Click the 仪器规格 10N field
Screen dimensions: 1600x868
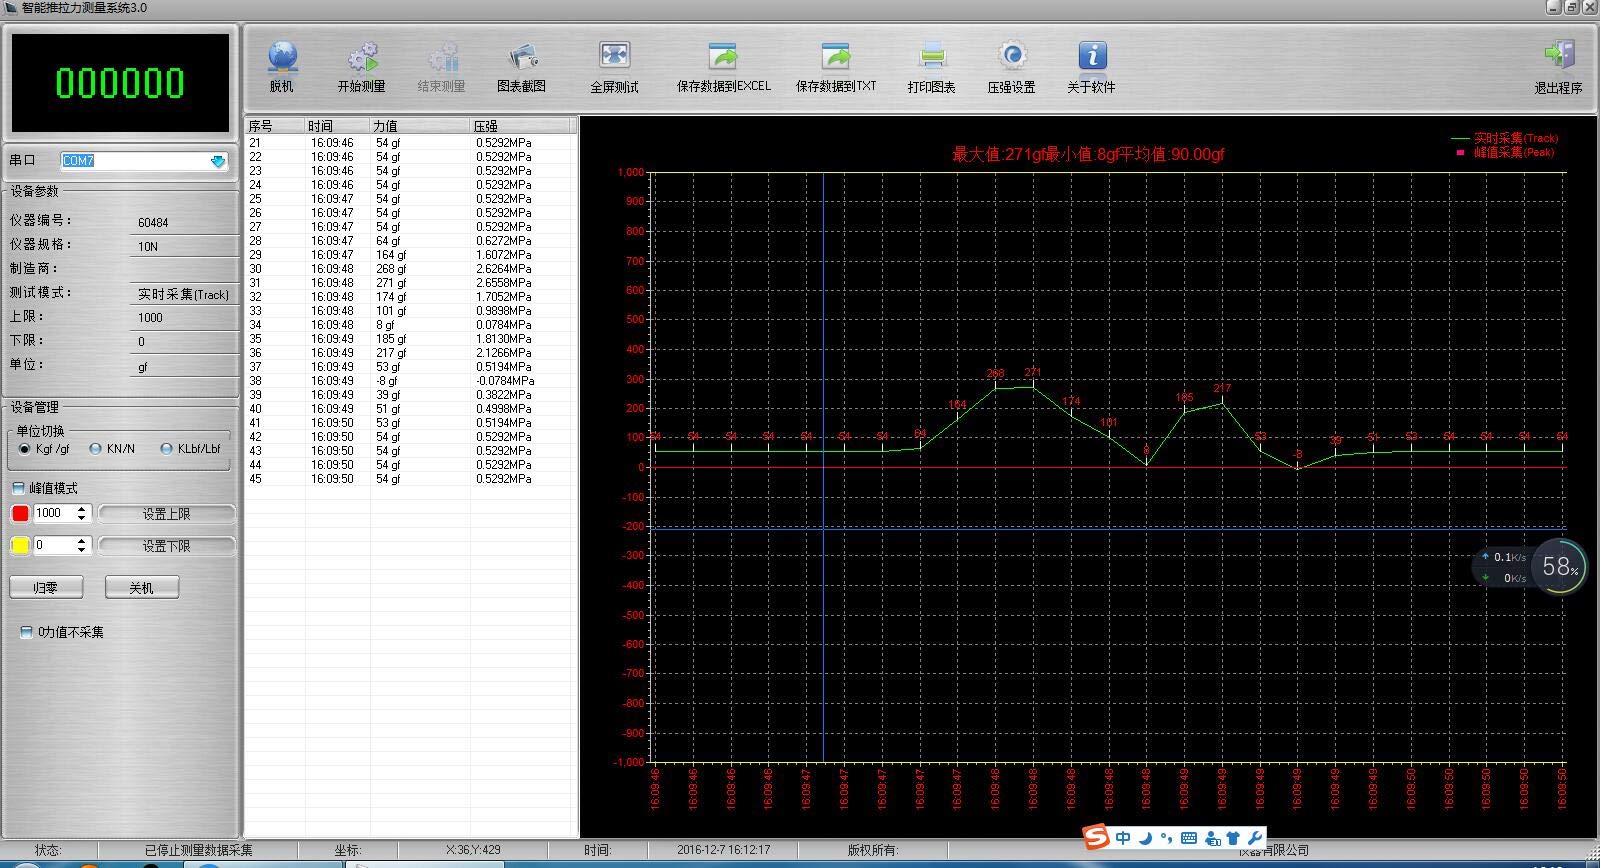184,246
